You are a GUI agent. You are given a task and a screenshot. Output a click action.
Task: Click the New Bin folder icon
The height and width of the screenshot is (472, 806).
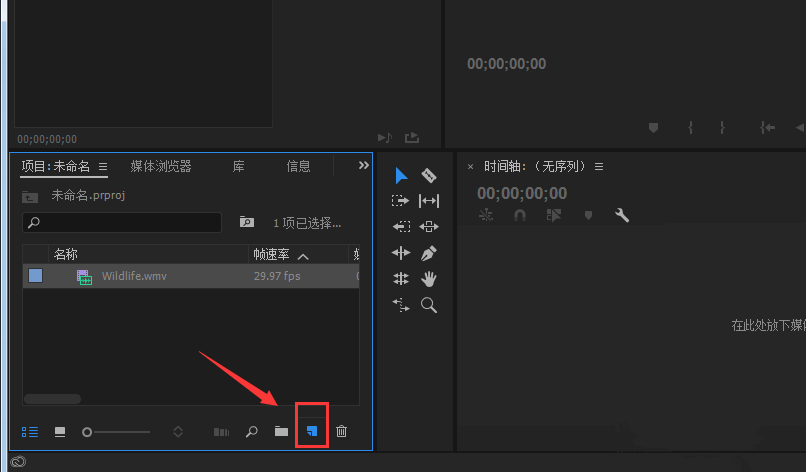(x=281, y=431)
